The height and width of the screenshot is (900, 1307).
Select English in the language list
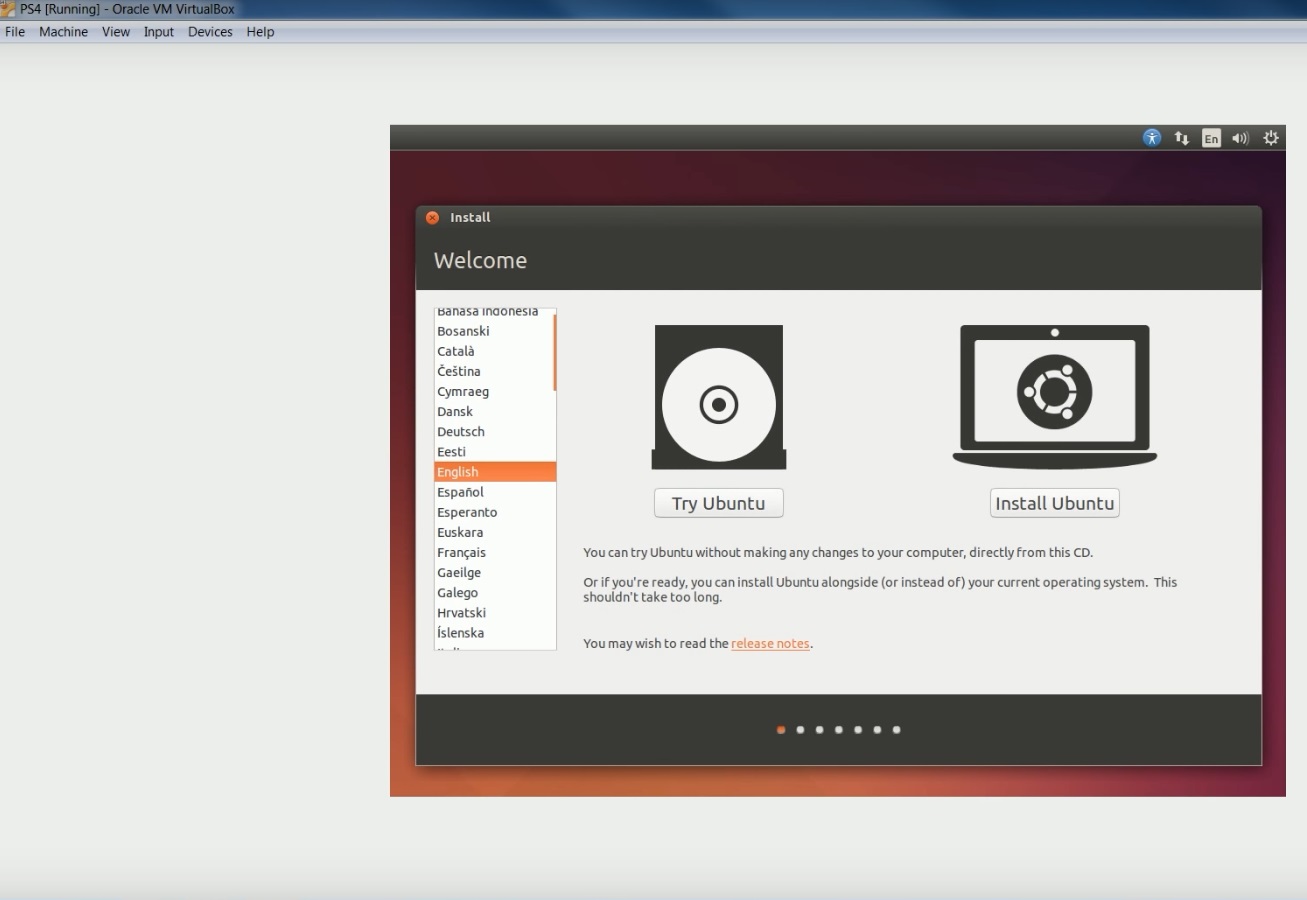495,472
